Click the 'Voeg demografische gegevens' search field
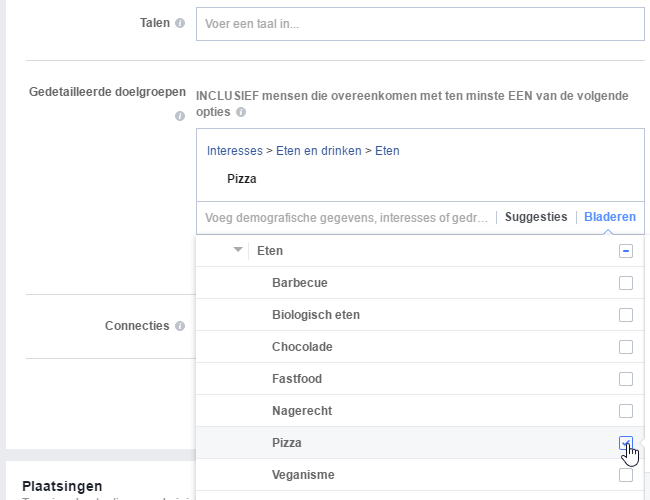The width and height of the screenshot is (650, 500). click(347, 217)
